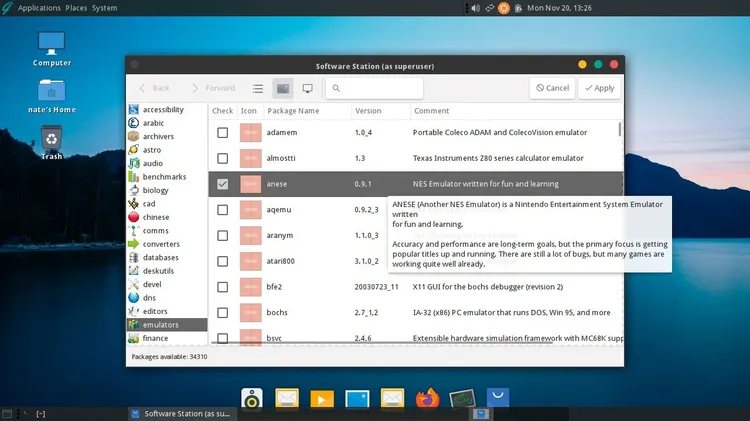Check the almostti package checkbox
Viewport: 750px width, 421px height.
click(x=222, y=158)
